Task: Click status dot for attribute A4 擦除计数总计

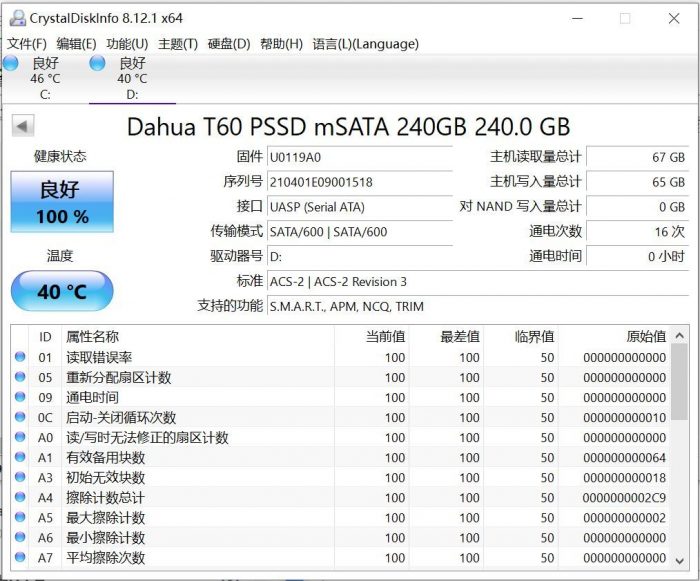Action: 21,497
